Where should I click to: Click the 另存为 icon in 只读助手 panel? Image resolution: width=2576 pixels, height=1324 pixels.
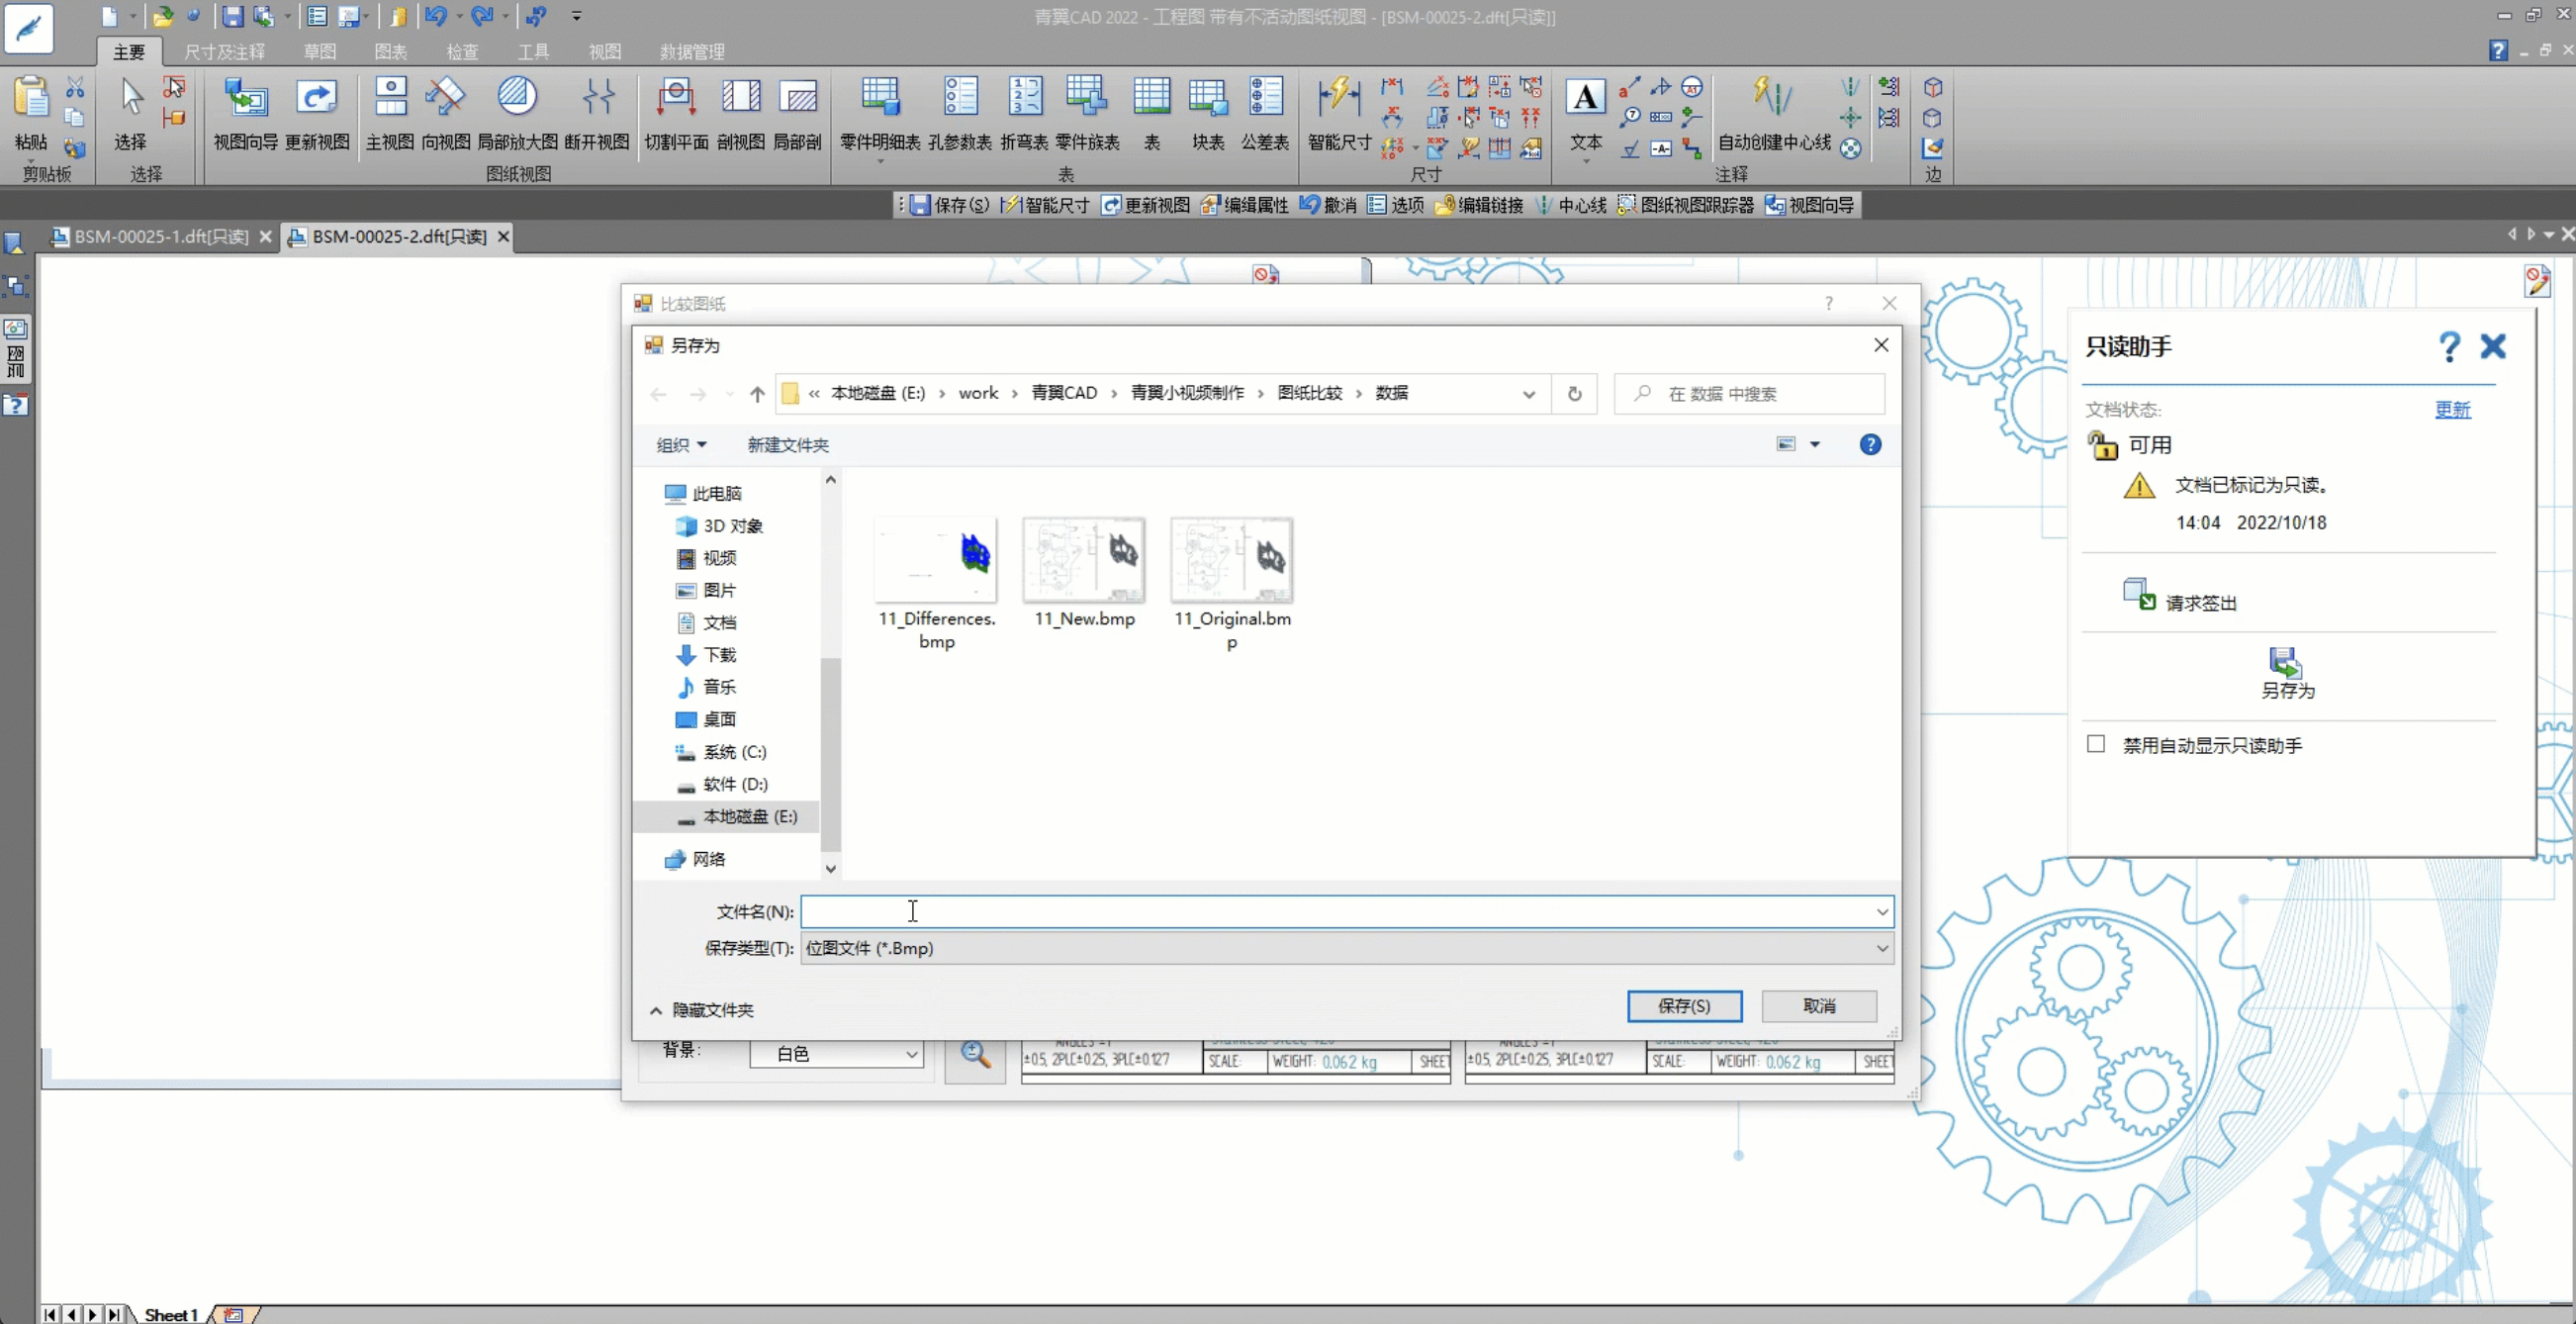2288,673
